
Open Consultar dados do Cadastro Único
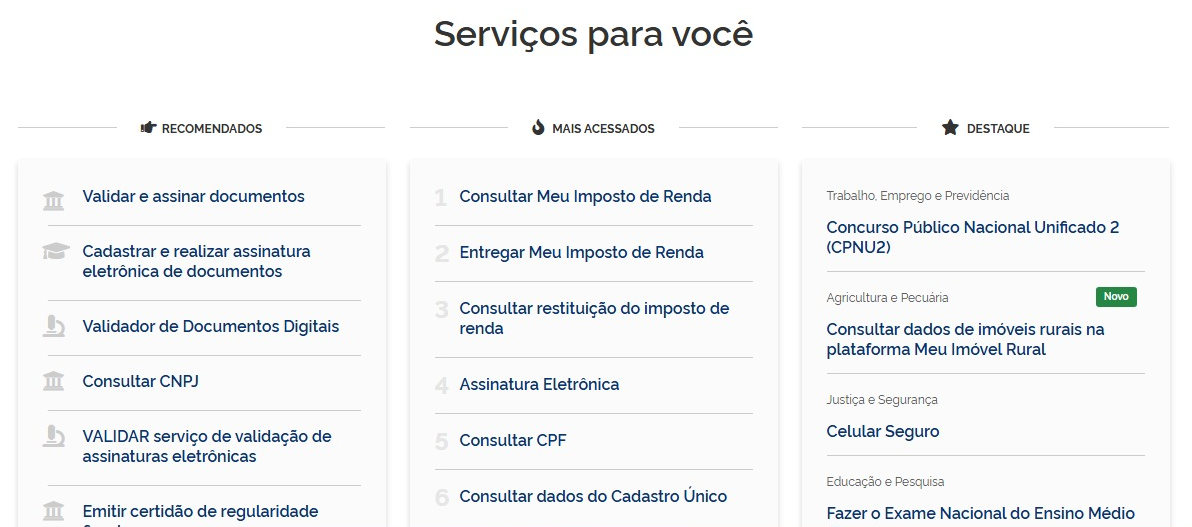pyautogui.click(x=593, y=497)
